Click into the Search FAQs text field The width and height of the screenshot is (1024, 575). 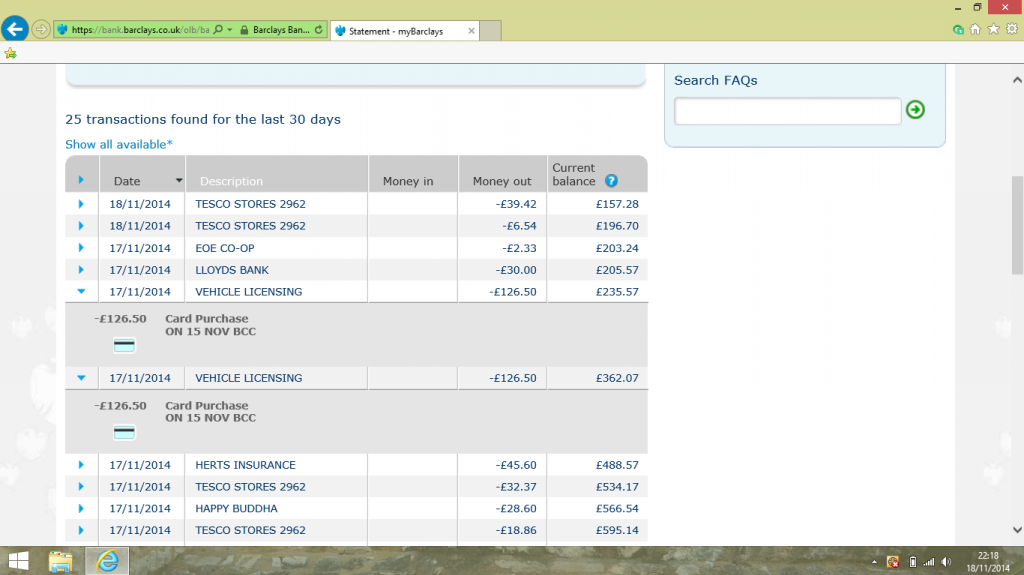788,111
